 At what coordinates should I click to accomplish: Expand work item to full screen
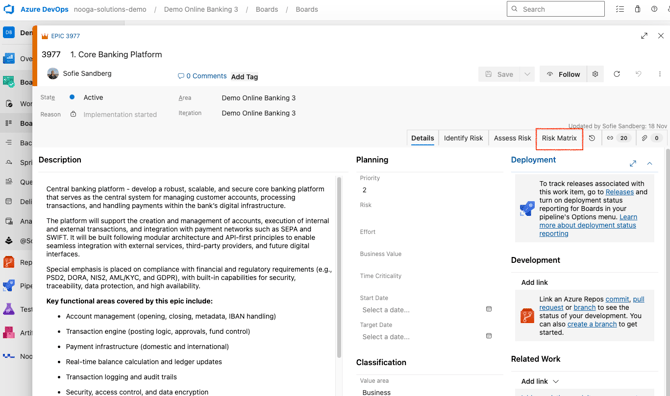click(x=644, y=36)
